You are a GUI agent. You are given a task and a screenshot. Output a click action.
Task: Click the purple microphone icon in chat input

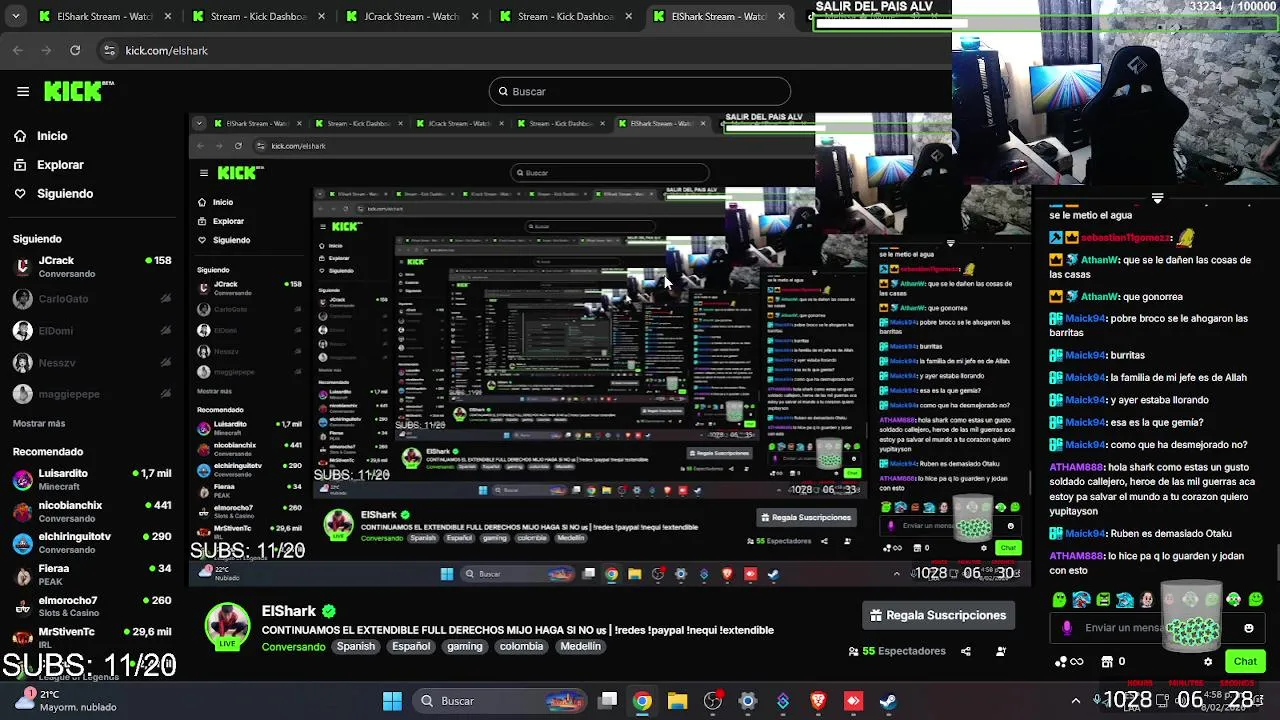click(x=1067, y=628)
